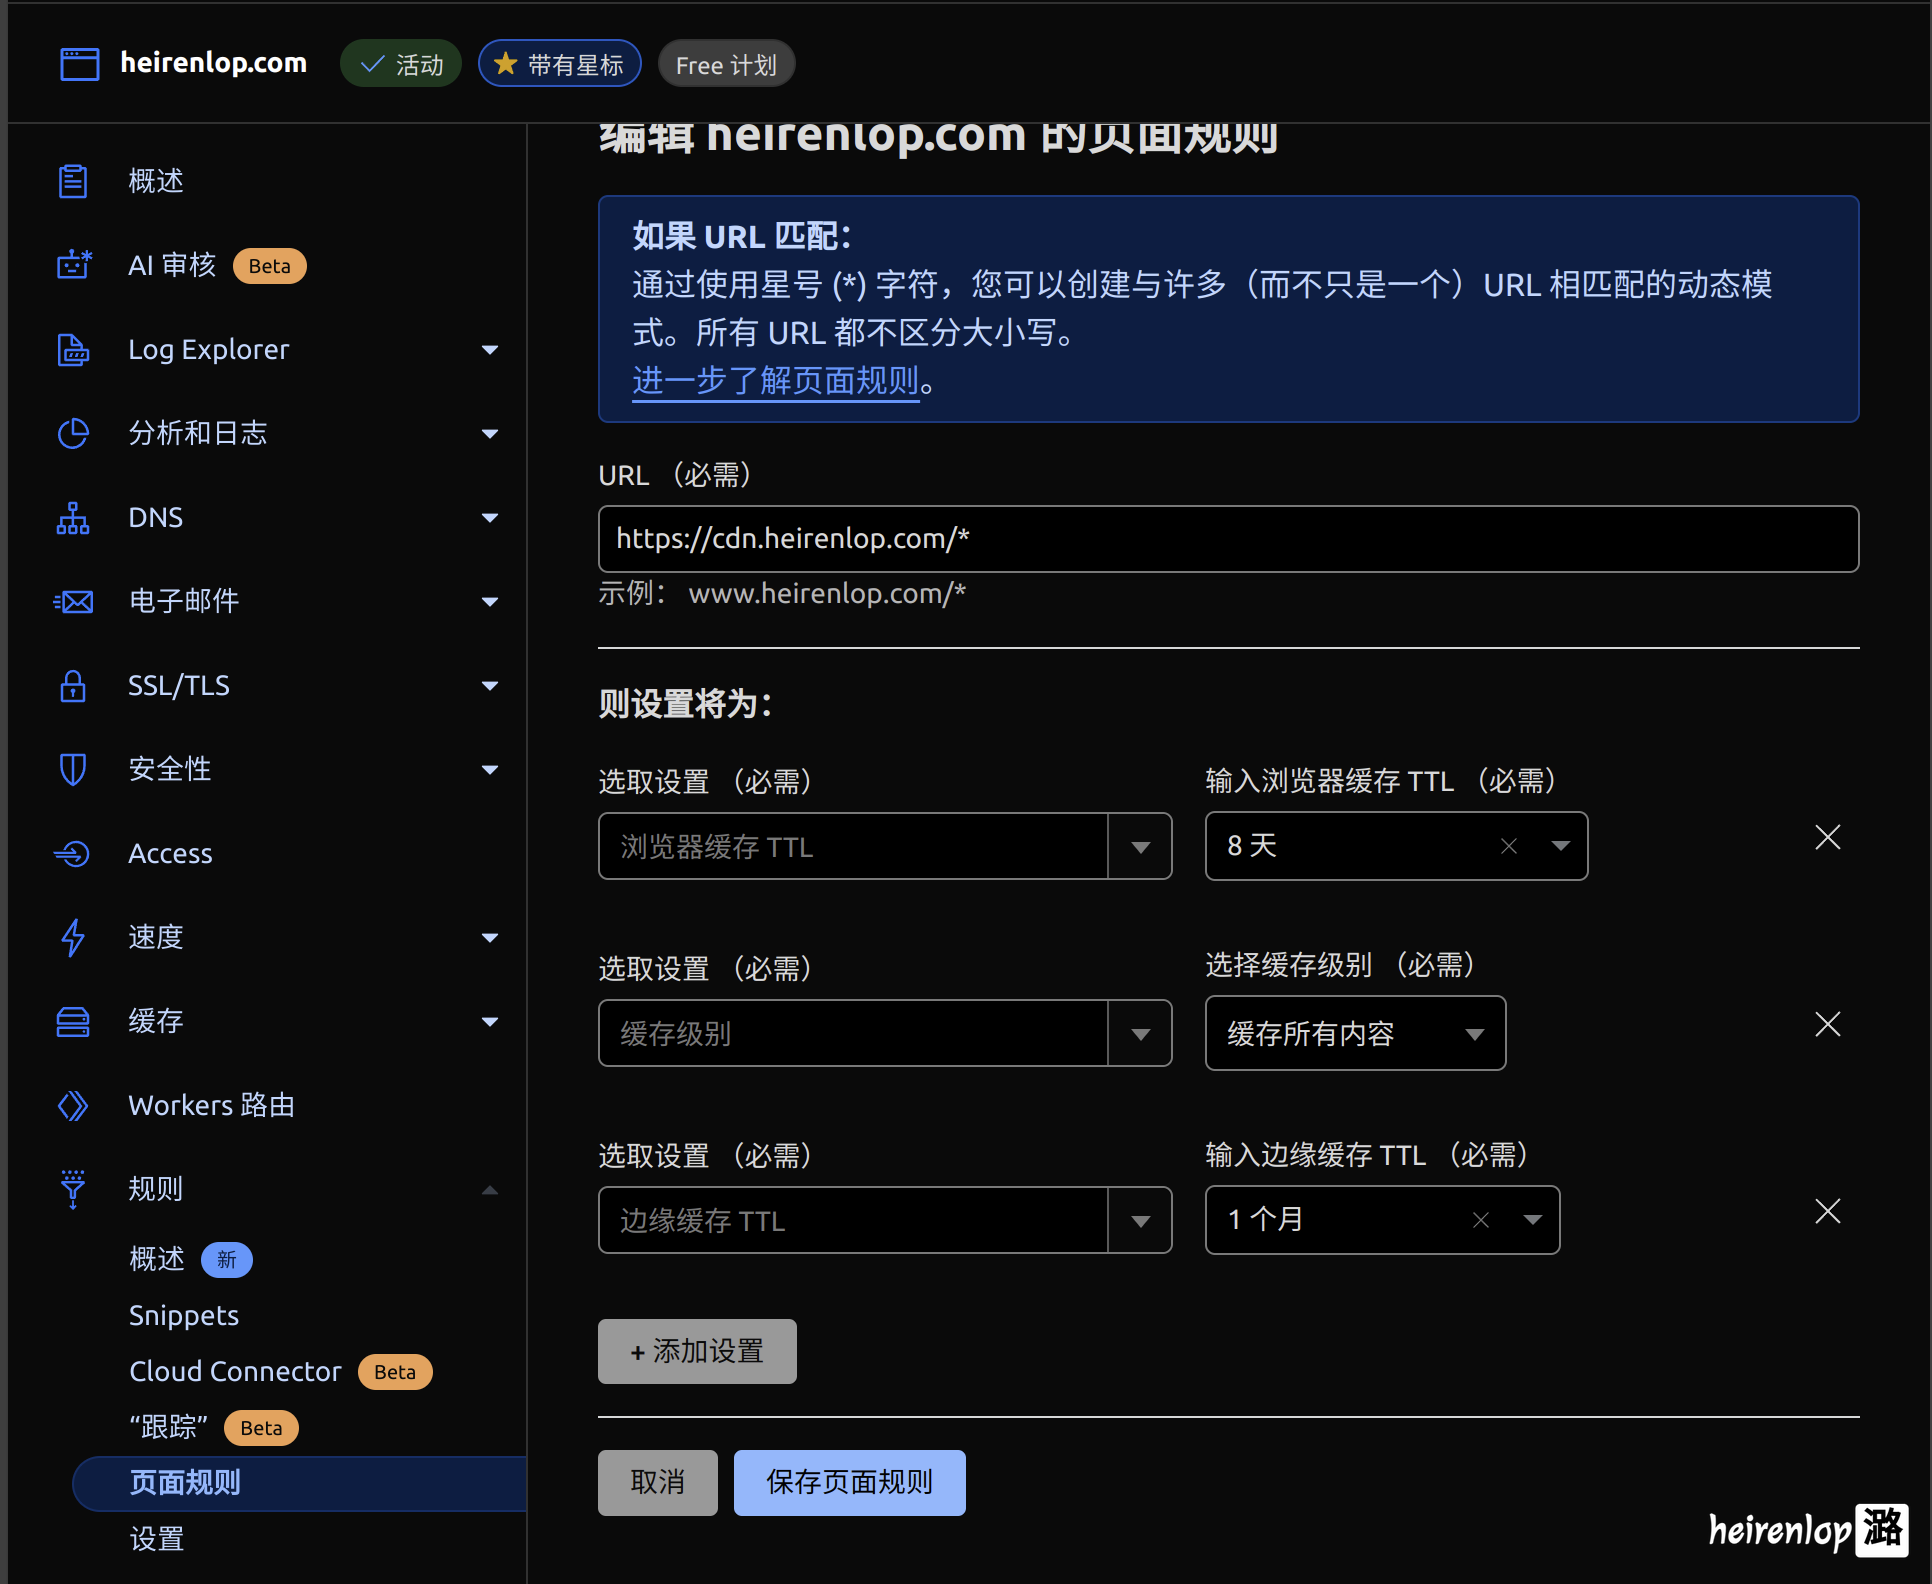Screen dimensions: 1932x1584
Task: Expand the DNS menu section
Action: pos(490,518)
